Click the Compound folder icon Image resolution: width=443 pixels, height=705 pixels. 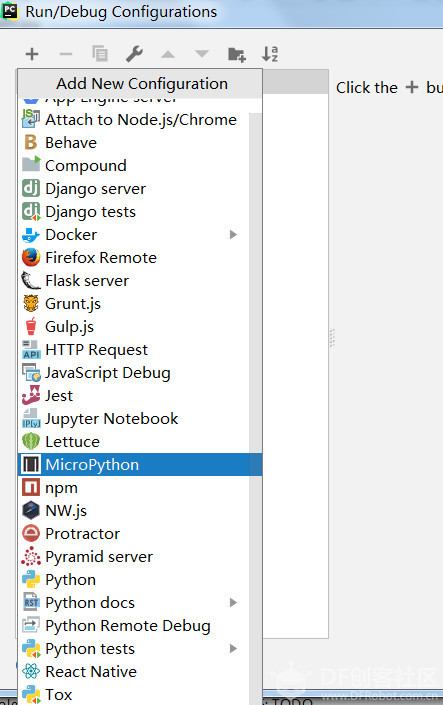(x=31, y=165)
